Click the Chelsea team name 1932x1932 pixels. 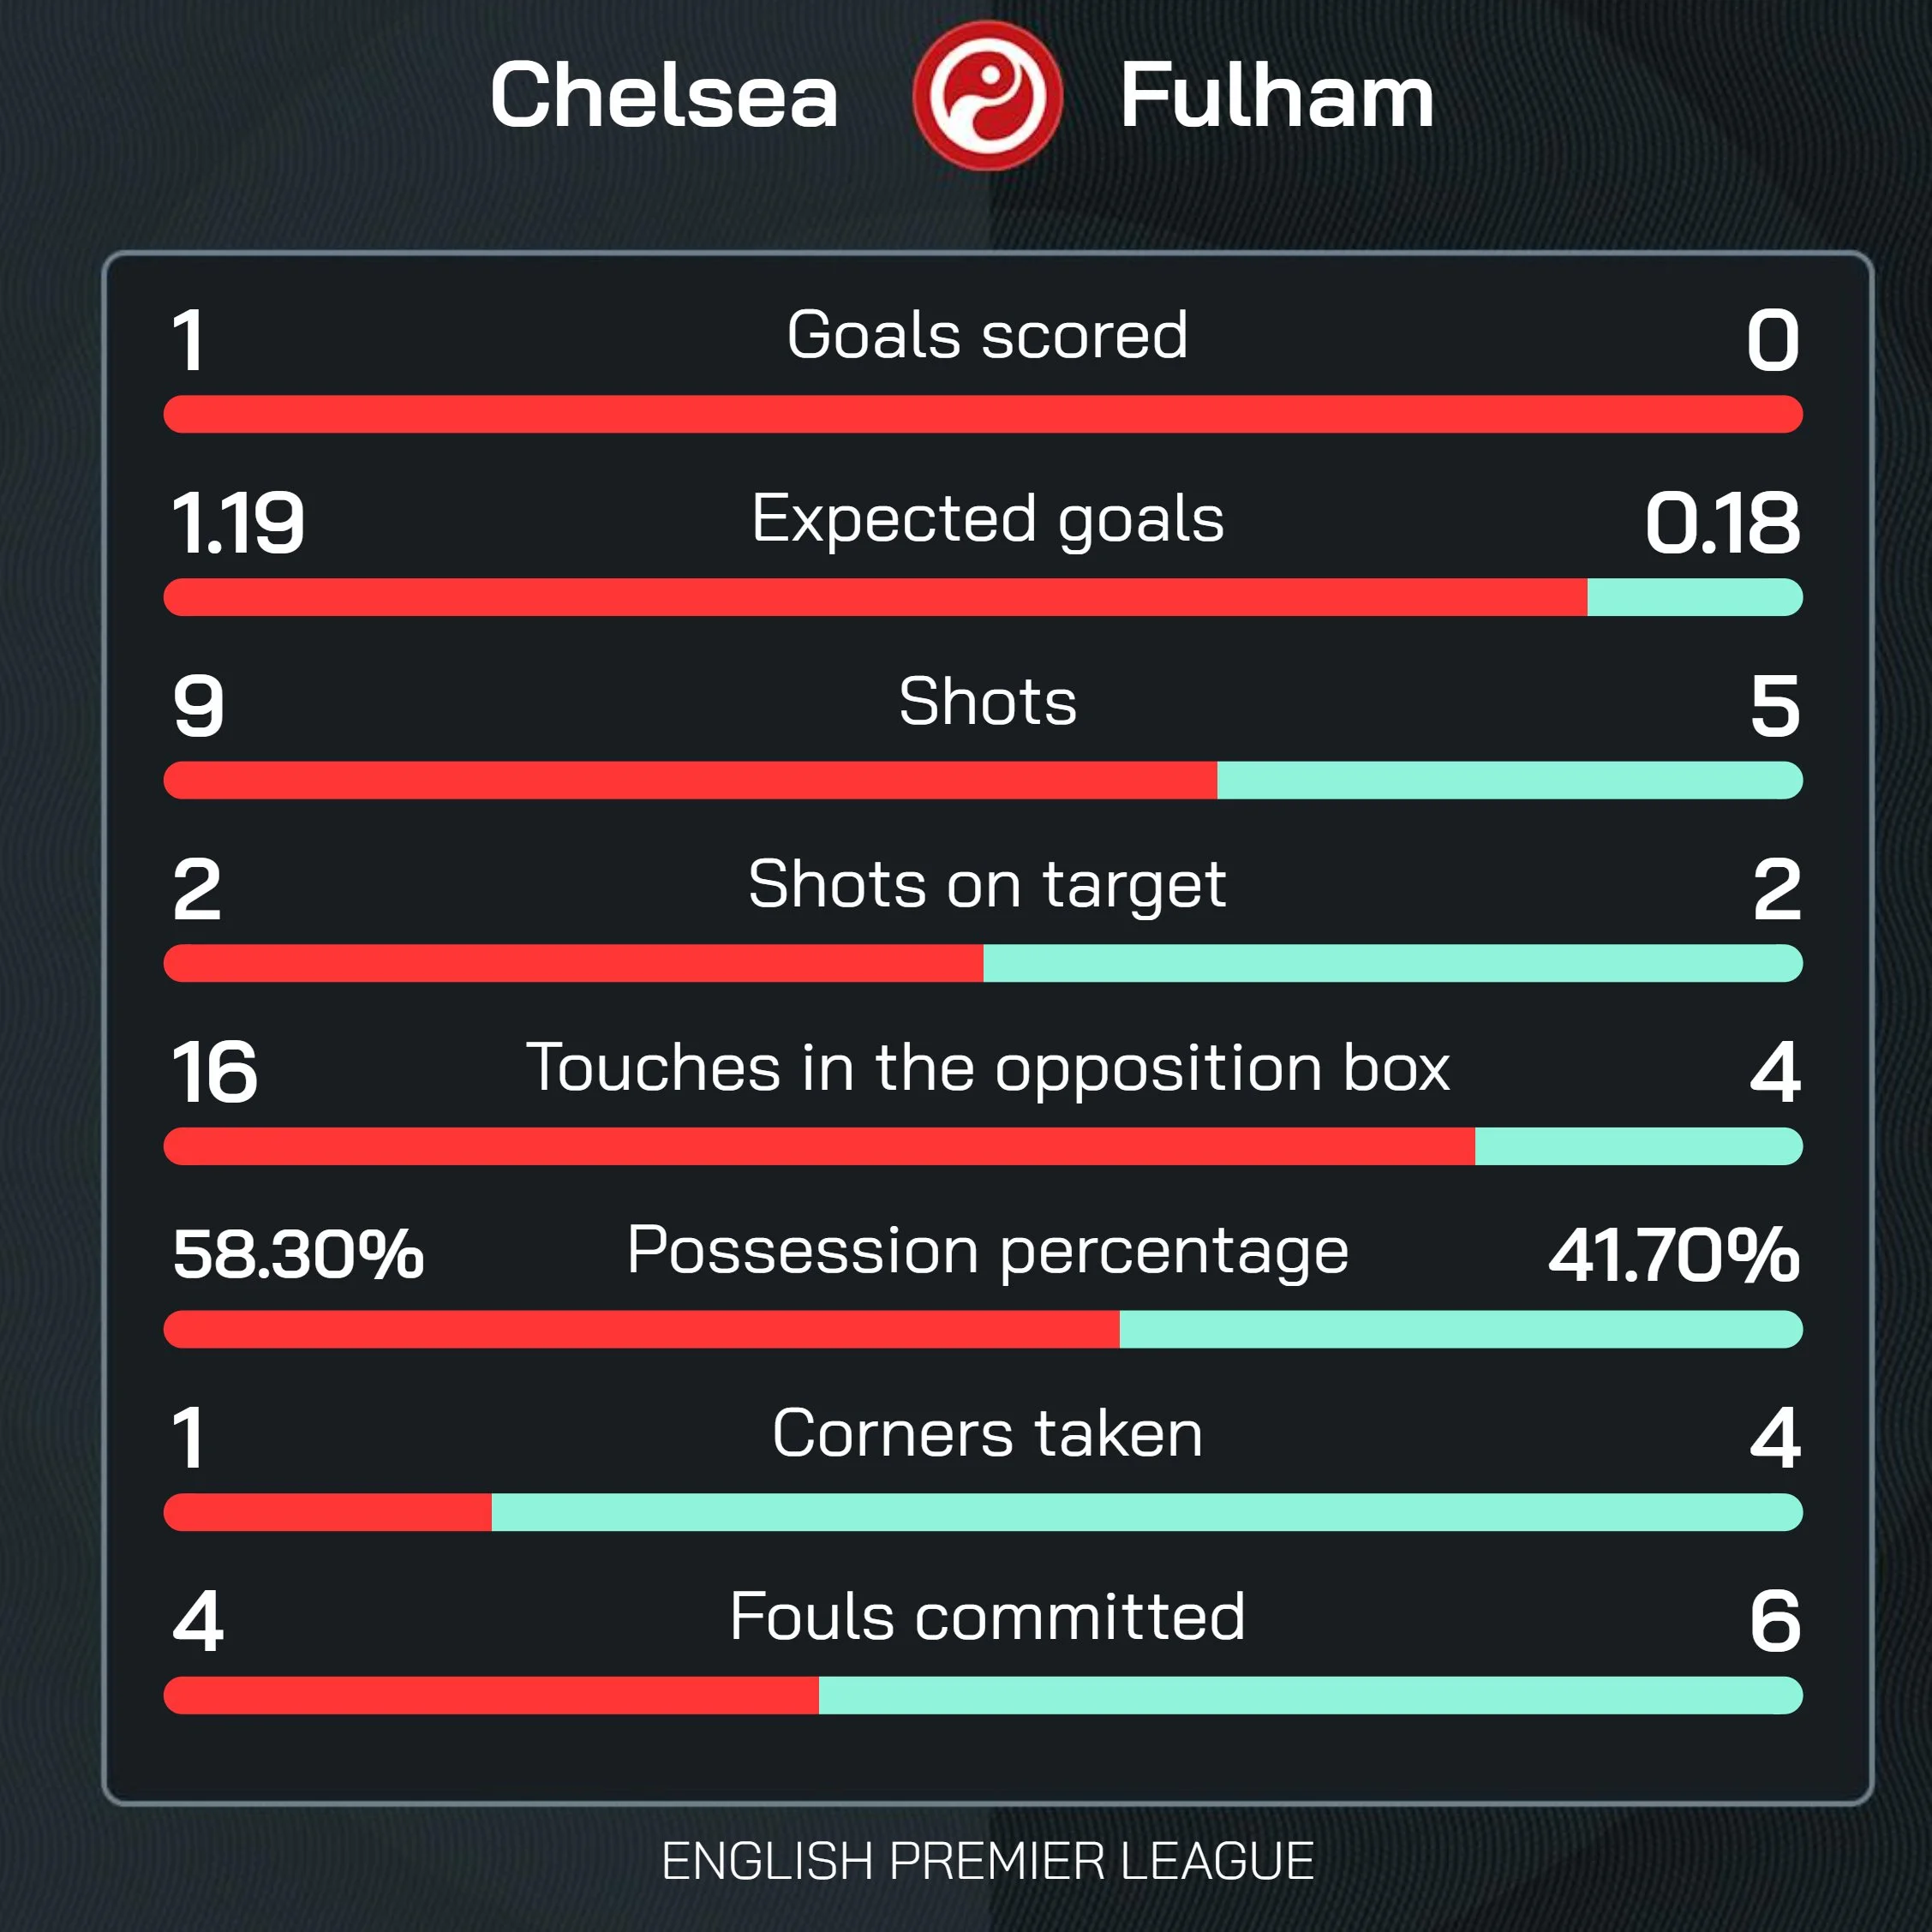pos(663,96)
